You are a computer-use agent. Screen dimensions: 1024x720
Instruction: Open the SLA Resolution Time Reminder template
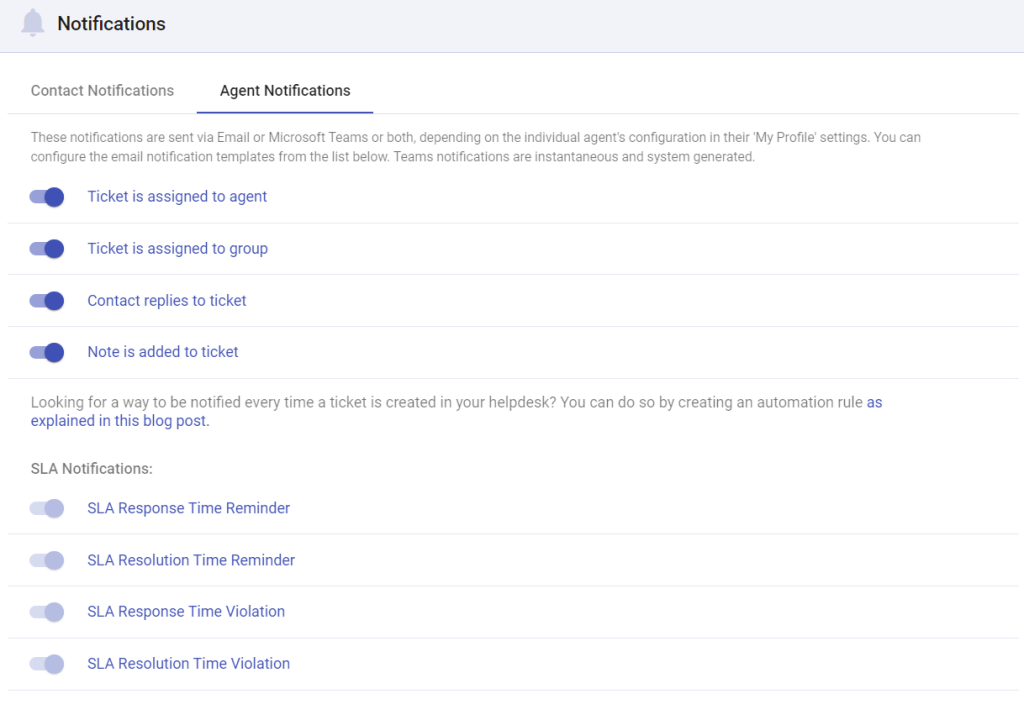[191, 560]
